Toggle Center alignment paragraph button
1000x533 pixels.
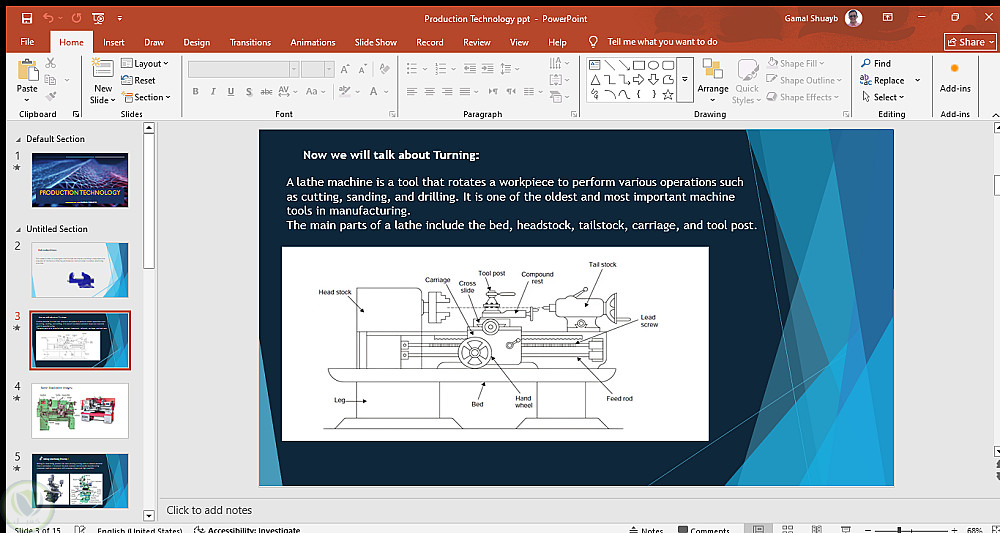(x=429, y=92)
